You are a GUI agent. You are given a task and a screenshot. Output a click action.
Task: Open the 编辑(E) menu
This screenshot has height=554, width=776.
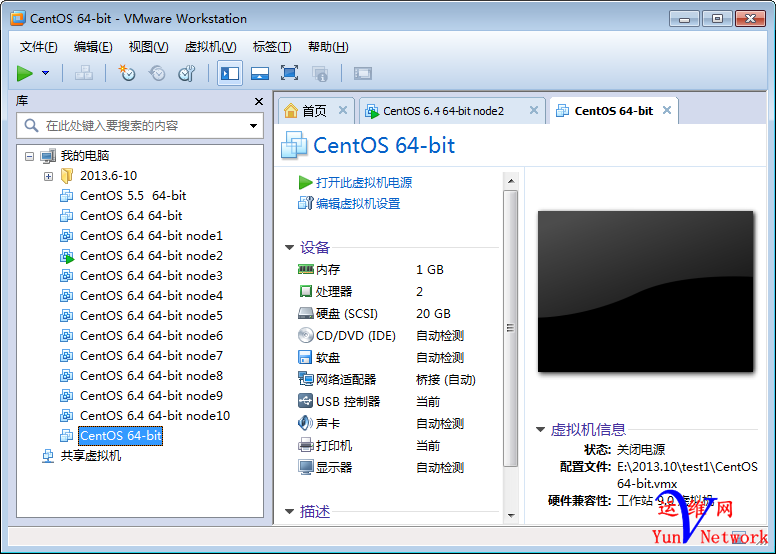tap(93, 47)
